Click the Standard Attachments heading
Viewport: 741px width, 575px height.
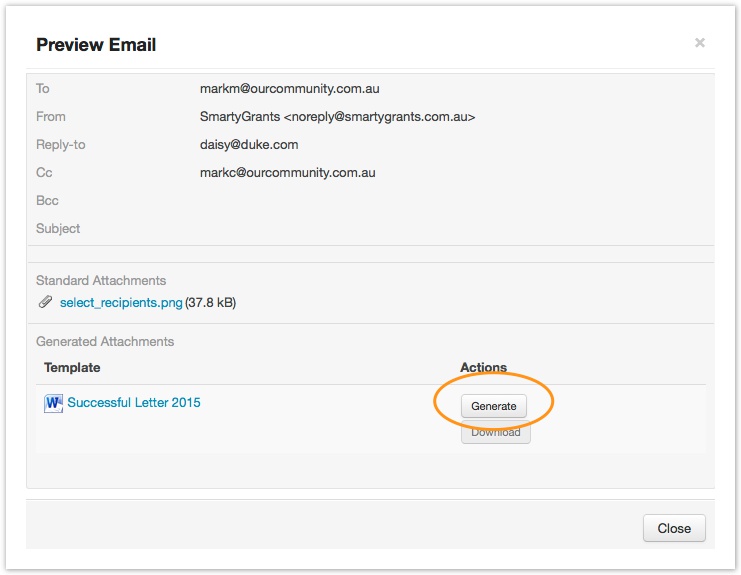(x=101, y=281)
